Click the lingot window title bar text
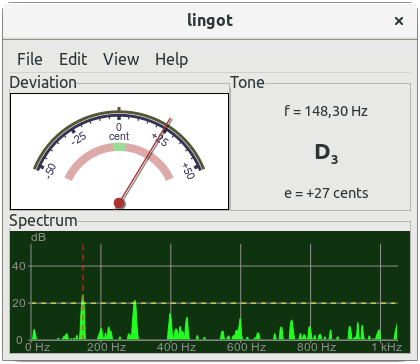 click(x=210, y=21)
